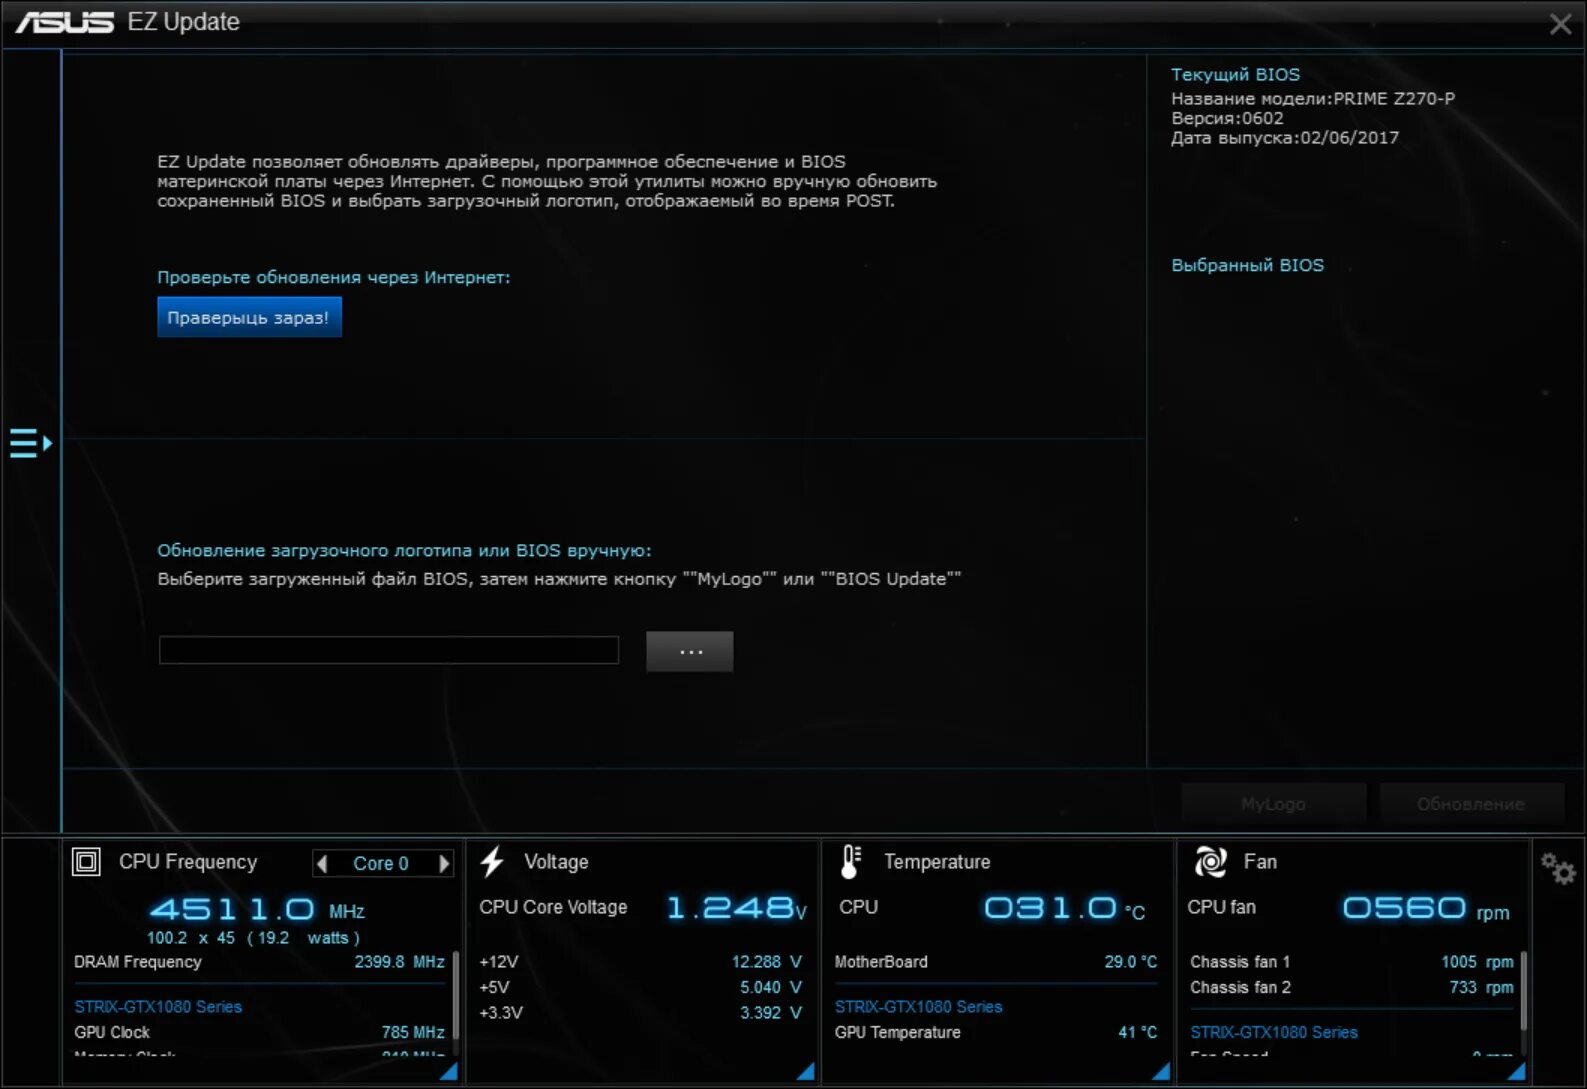Click the CPU temperature 031.0 °C value
Image resolution: width=1587 pixels, height=1089 pixels.
[1065, 908]
